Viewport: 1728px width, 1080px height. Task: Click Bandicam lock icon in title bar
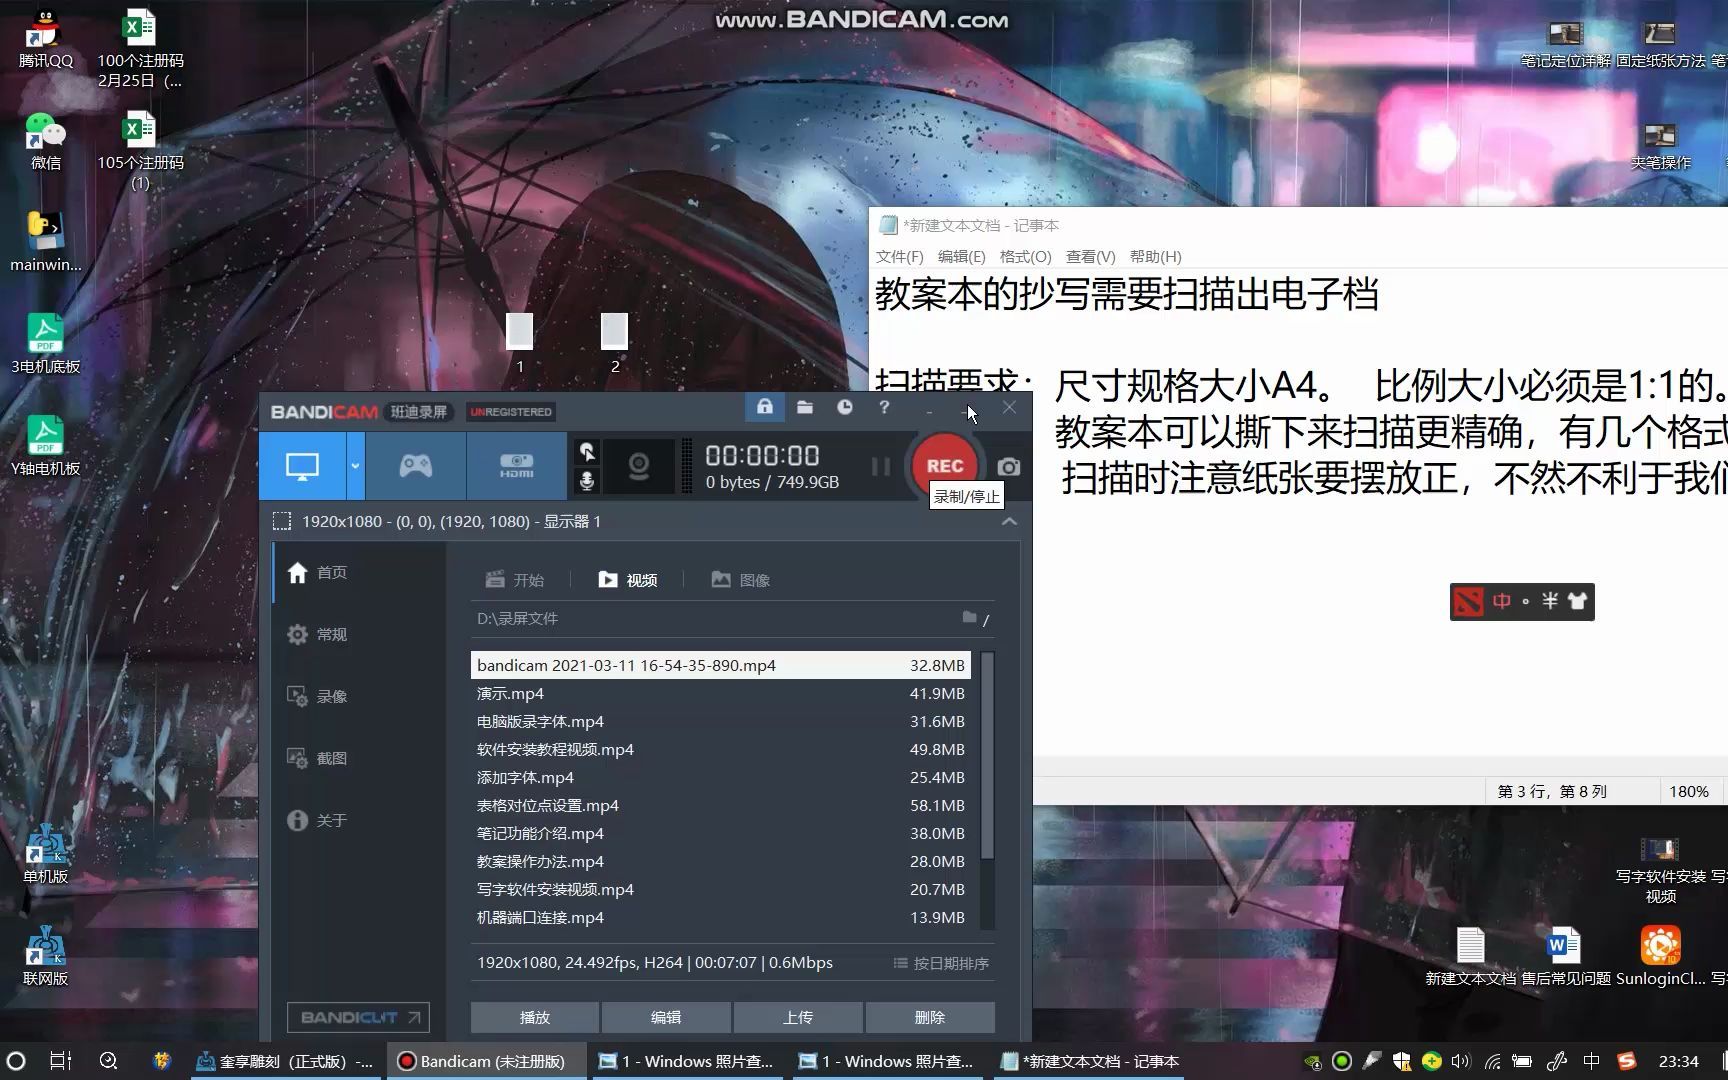click(x=765, y=407)
